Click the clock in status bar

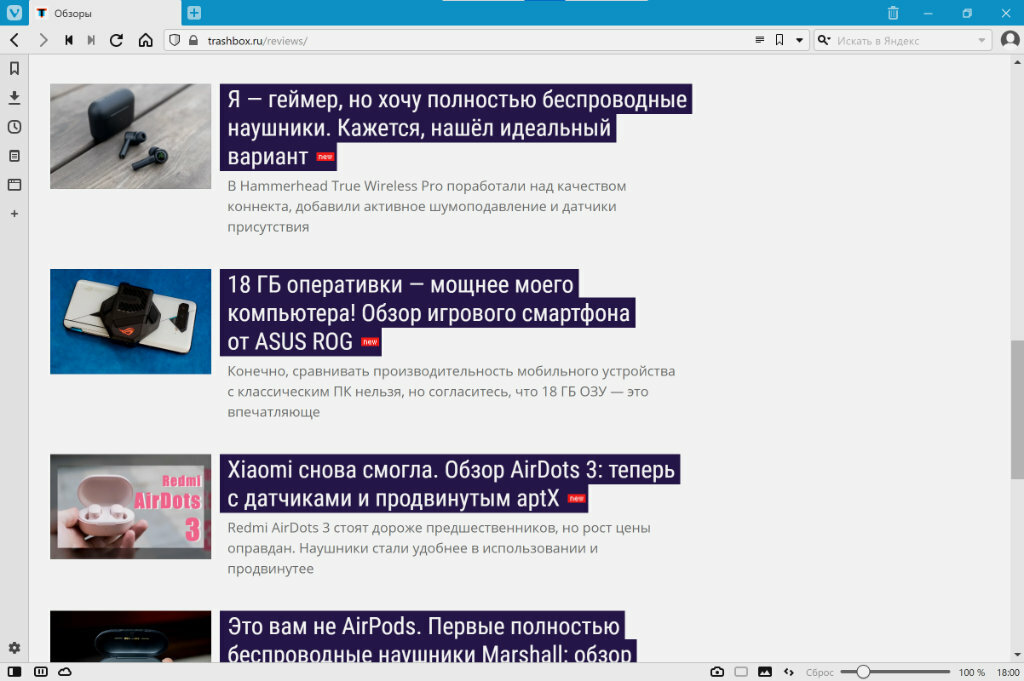pyautogui.click(x=1008, y=672)
